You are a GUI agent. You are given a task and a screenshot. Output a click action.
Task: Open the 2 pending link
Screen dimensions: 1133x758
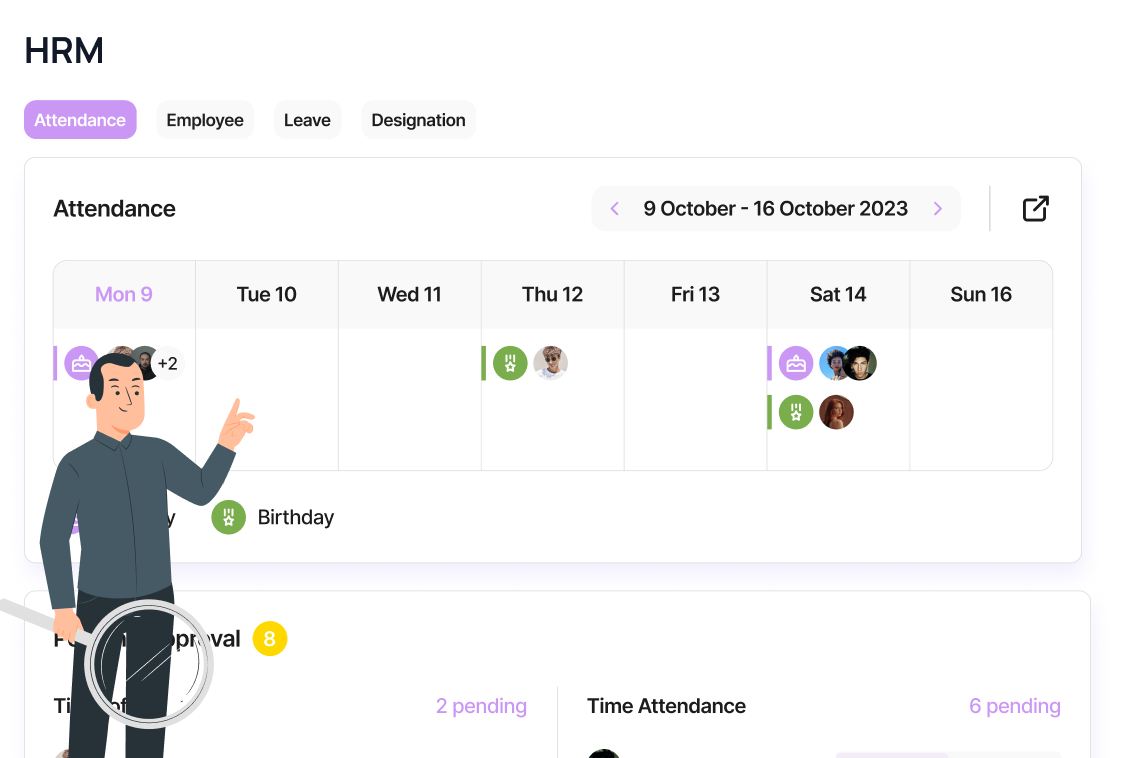[481, 706]
